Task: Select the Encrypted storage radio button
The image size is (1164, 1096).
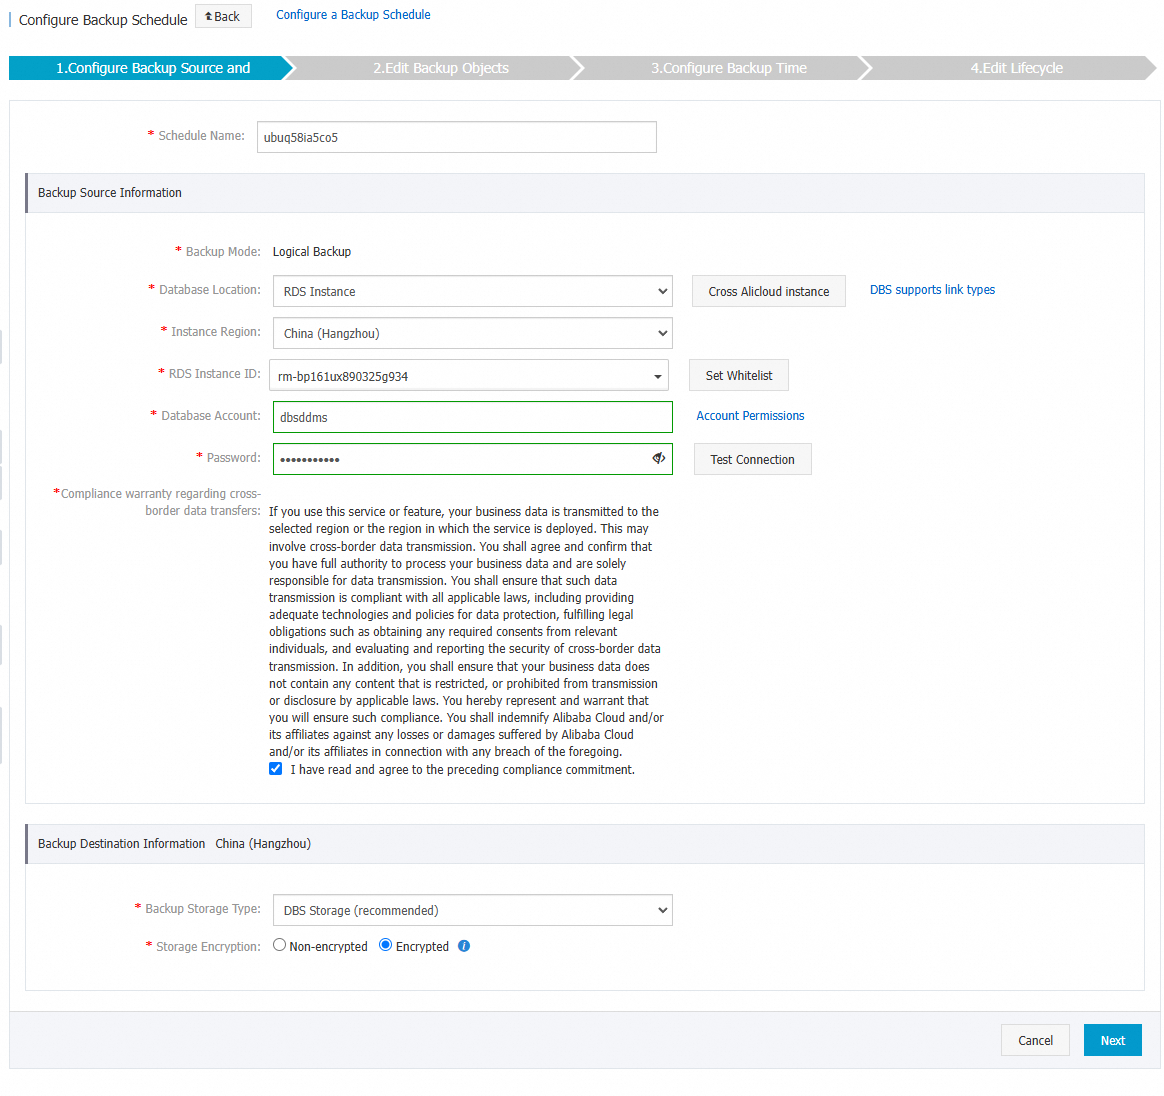Action: [x=385, y=944]
